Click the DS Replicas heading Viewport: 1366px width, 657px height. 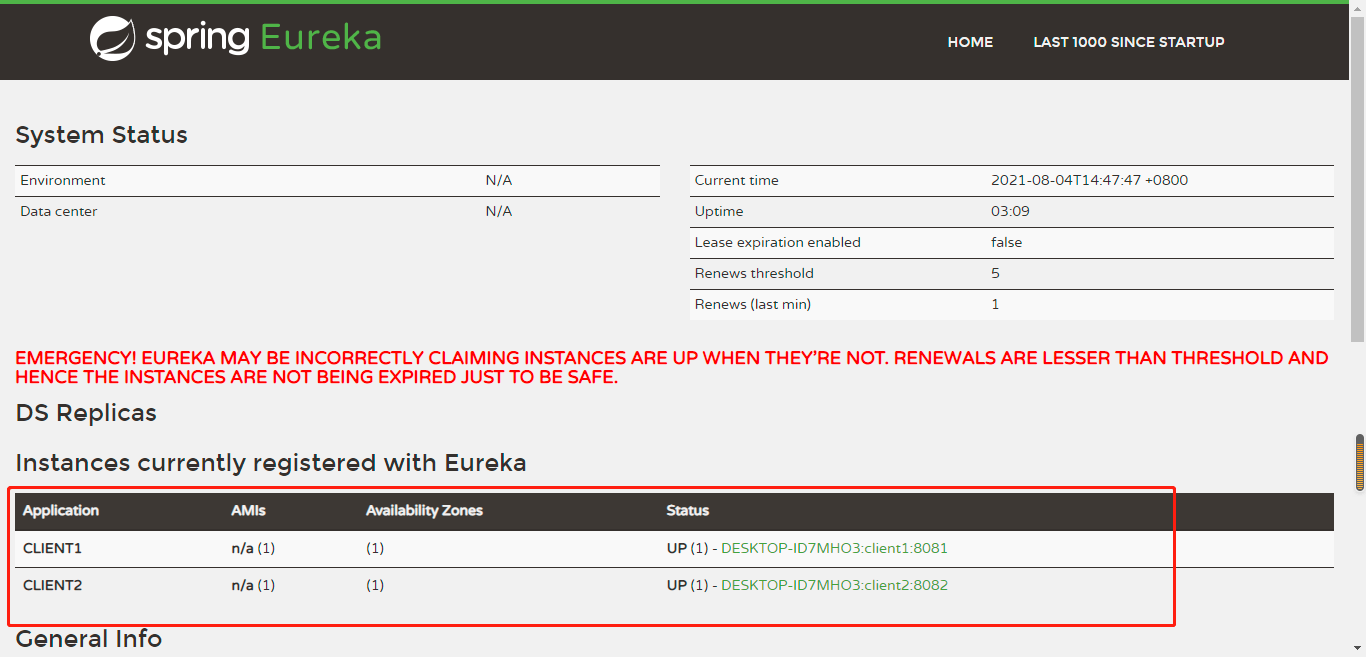(86, 413)
